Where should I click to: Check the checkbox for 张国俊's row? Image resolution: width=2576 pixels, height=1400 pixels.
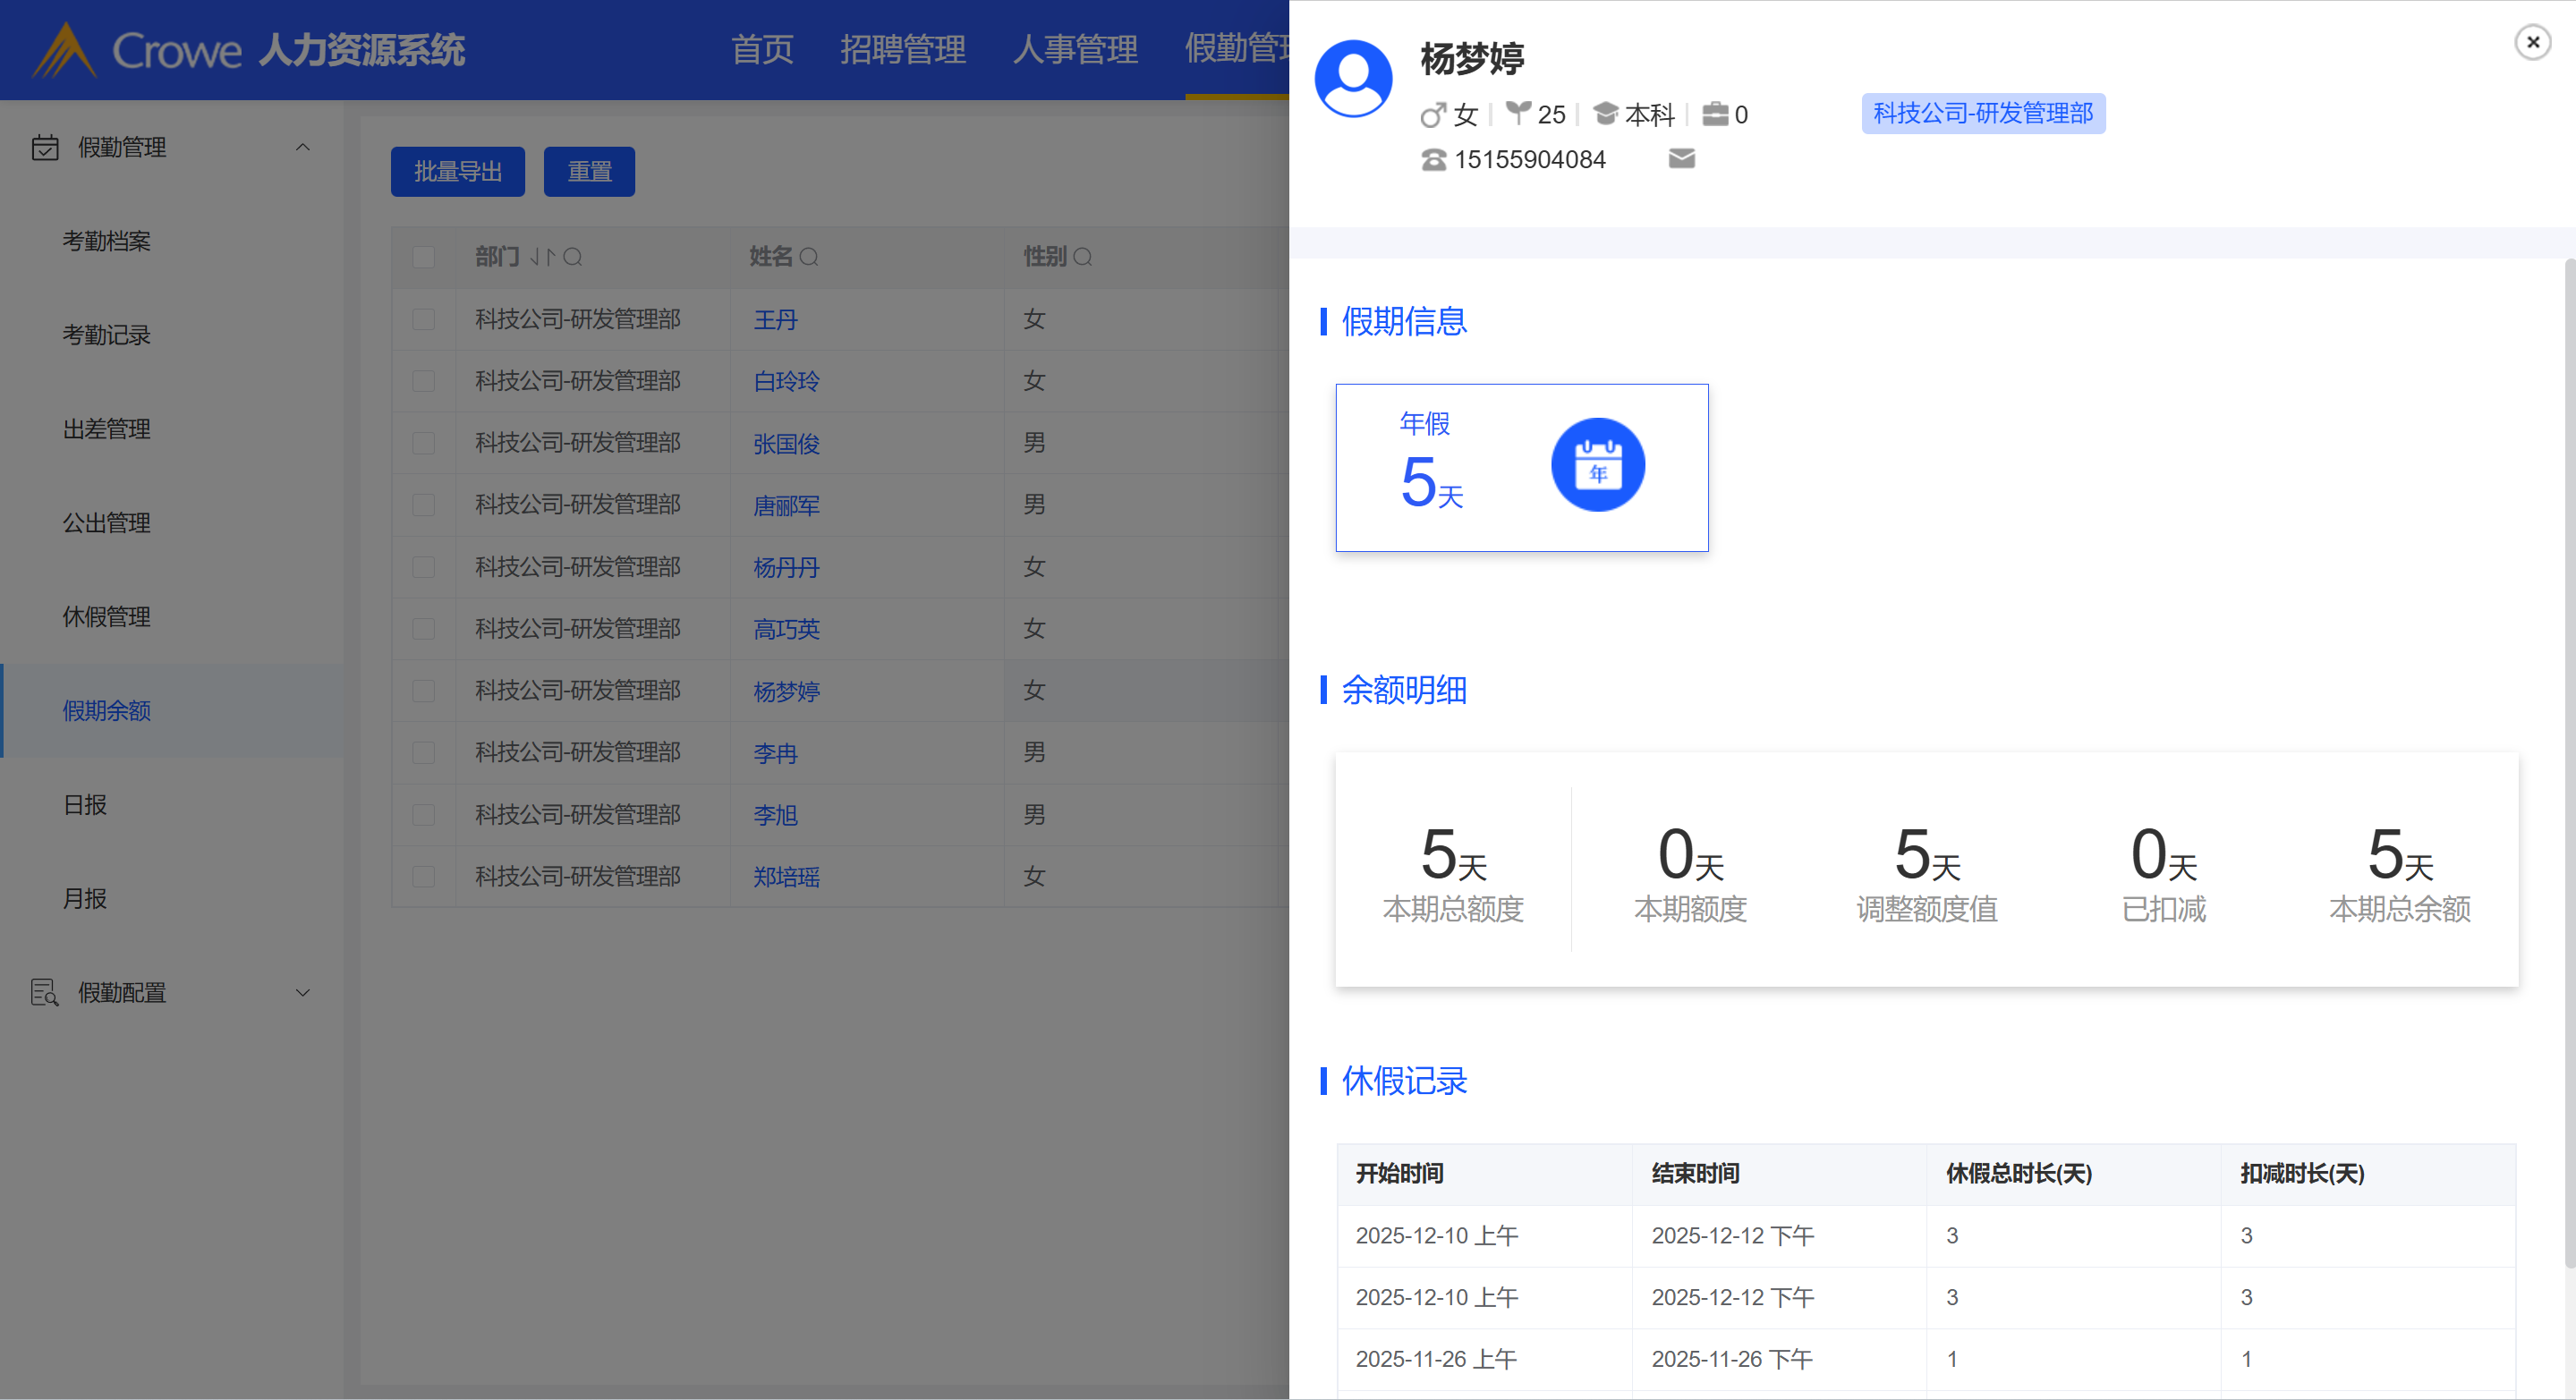[x=424, y=443]
